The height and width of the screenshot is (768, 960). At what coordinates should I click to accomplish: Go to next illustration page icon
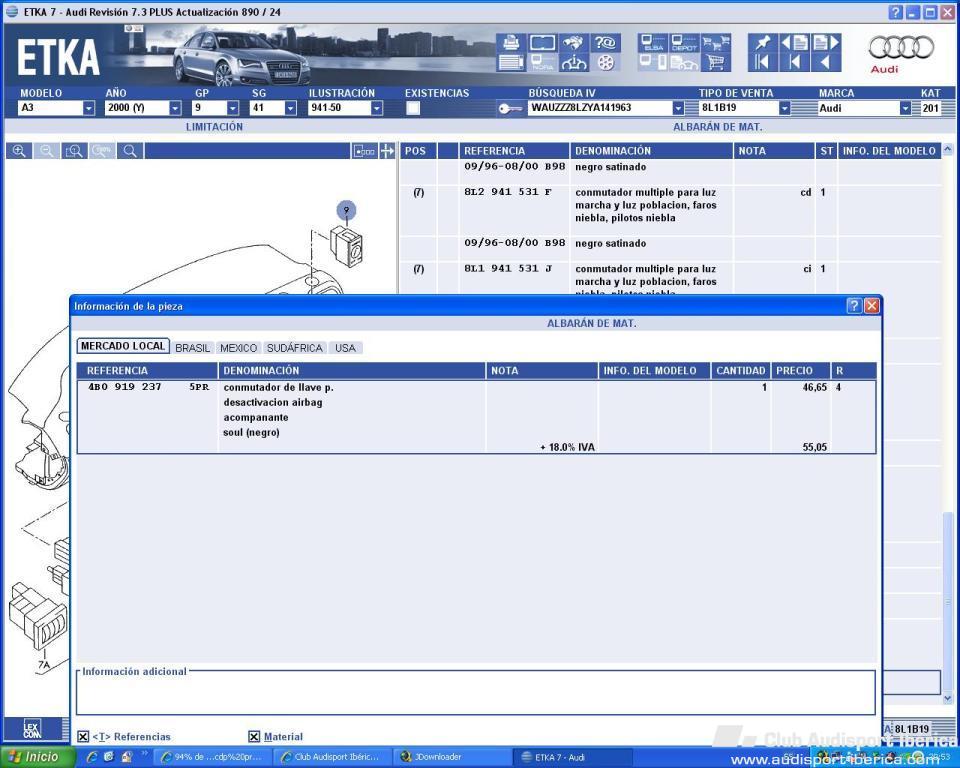826,42
